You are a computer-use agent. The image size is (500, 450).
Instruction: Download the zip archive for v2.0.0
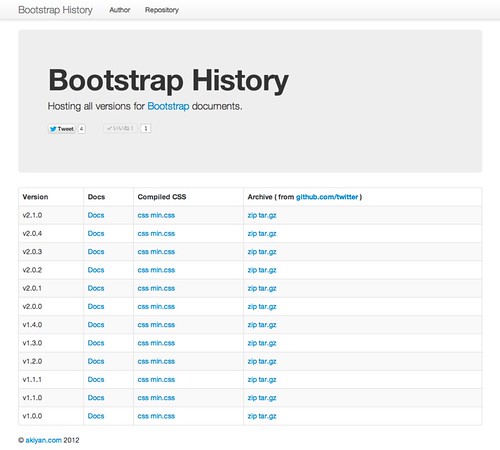(x=252, y=307)
